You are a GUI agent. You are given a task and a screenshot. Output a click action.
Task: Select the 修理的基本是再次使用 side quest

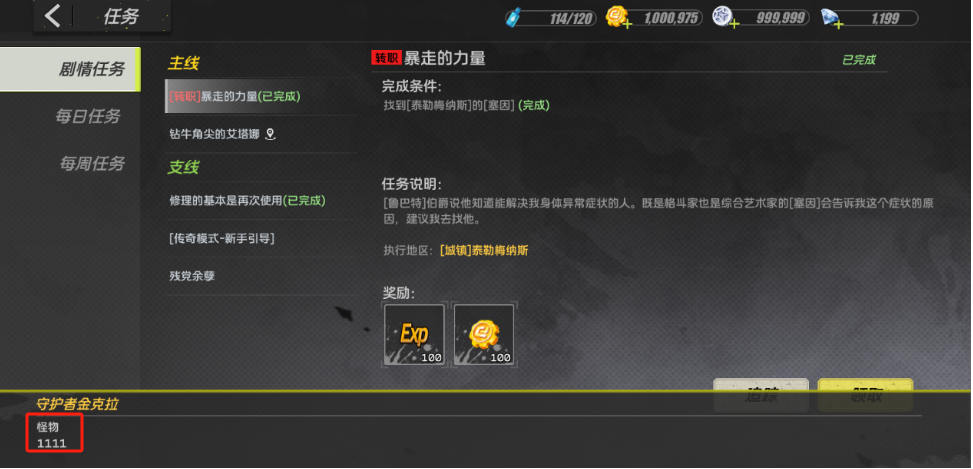coord(261,200)
